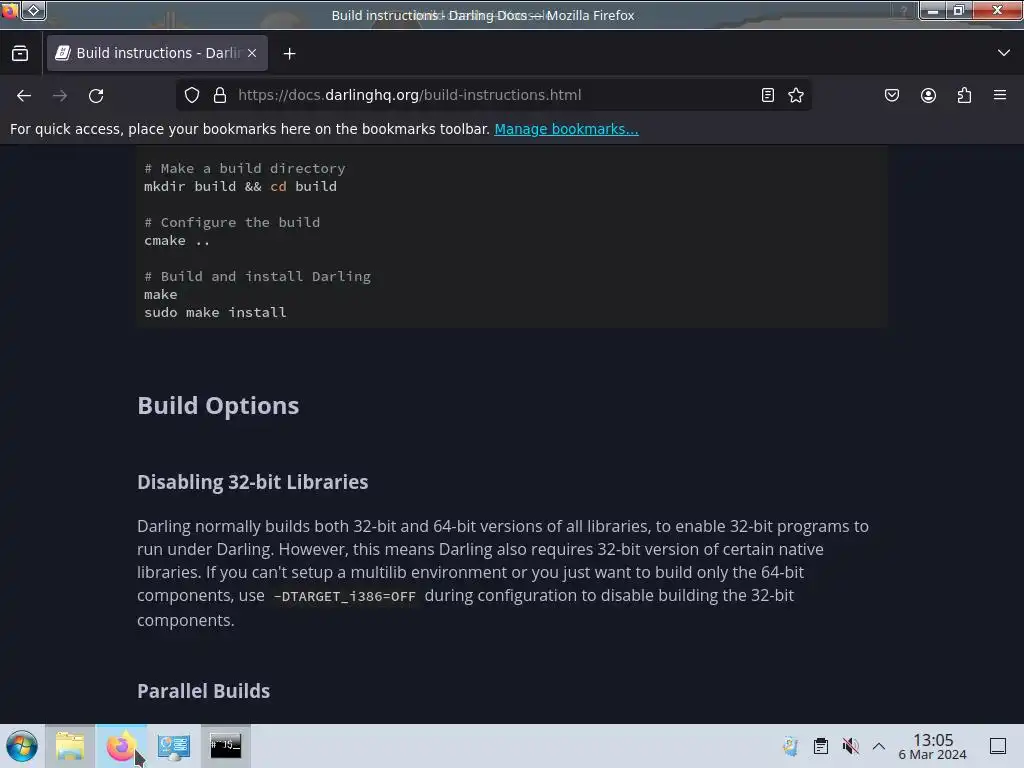The height and width of the screenshot is (768, 1024).
Task: View site security padlock details
Action: 220,95
